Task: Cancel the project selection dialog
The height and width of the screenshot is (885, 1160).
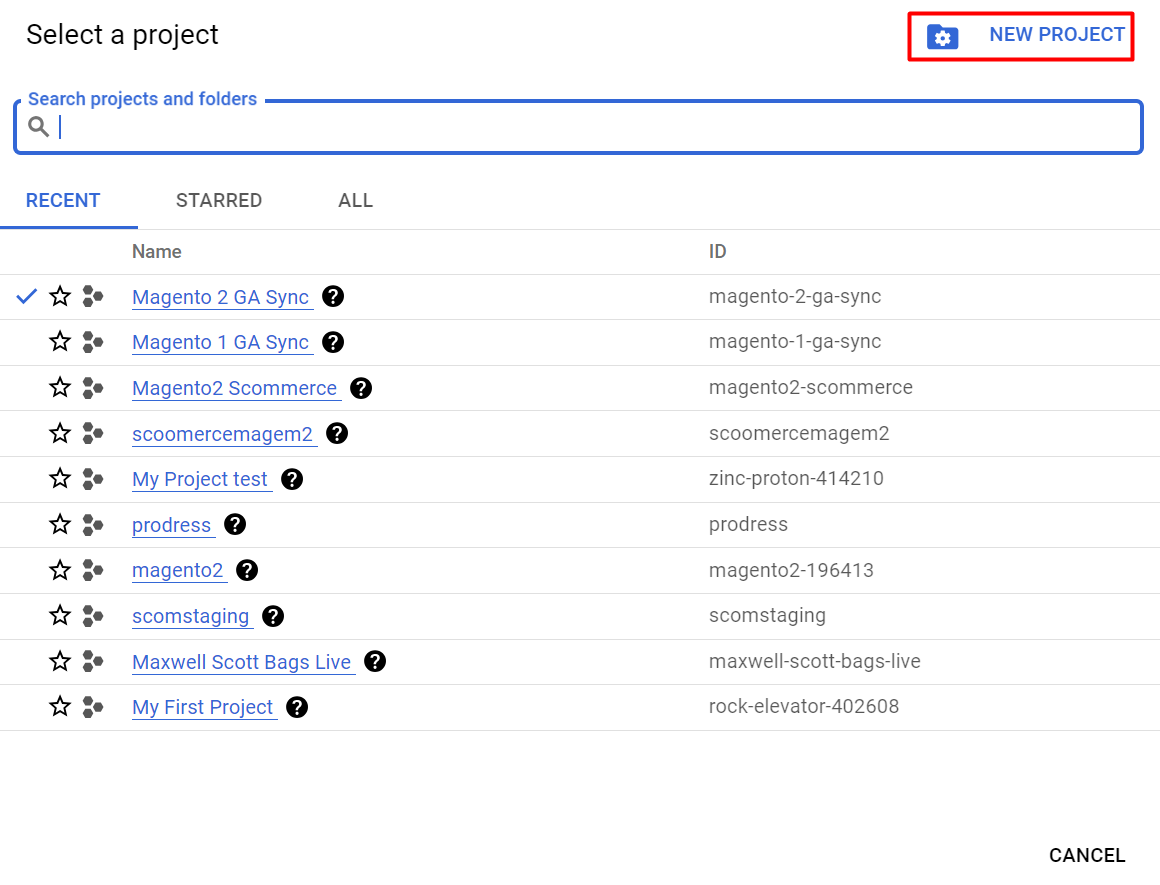Action: [x=1087, y=855]
